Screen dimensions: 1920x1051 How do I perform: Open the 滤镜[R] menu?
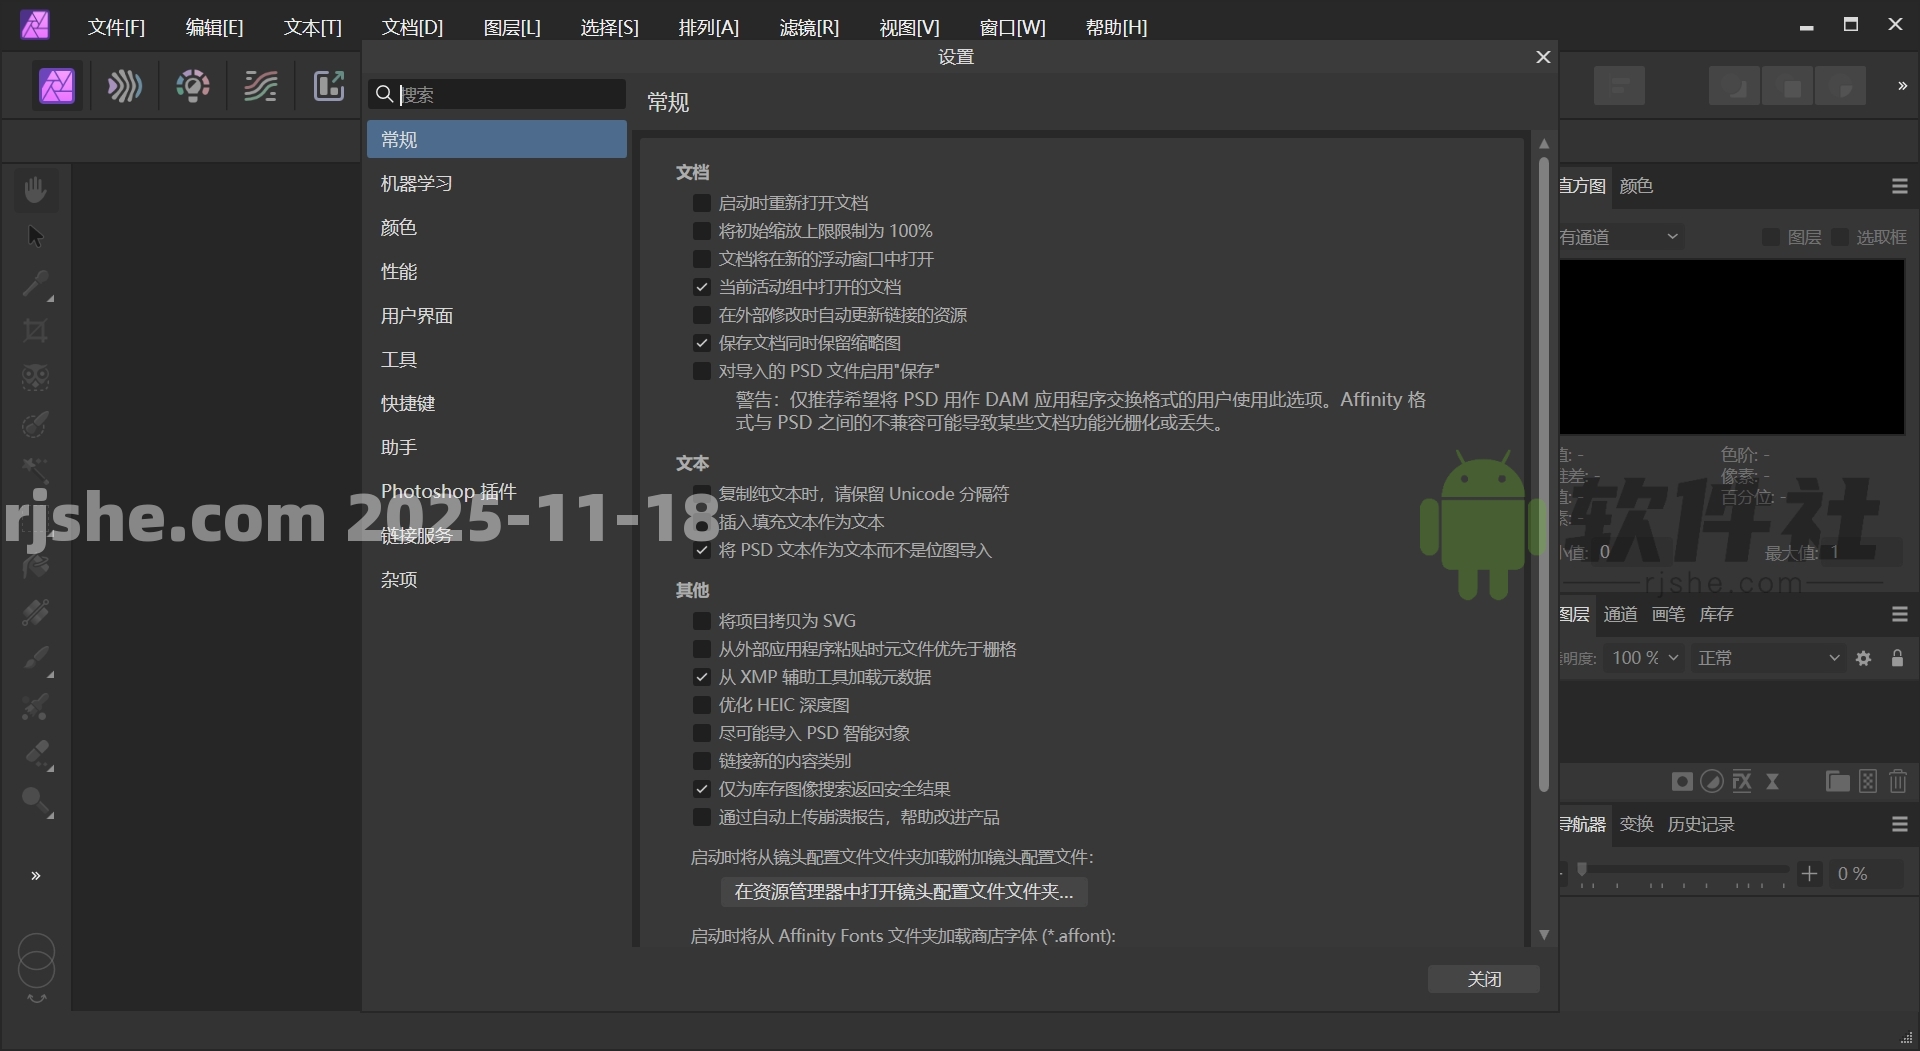pos(808,28)
